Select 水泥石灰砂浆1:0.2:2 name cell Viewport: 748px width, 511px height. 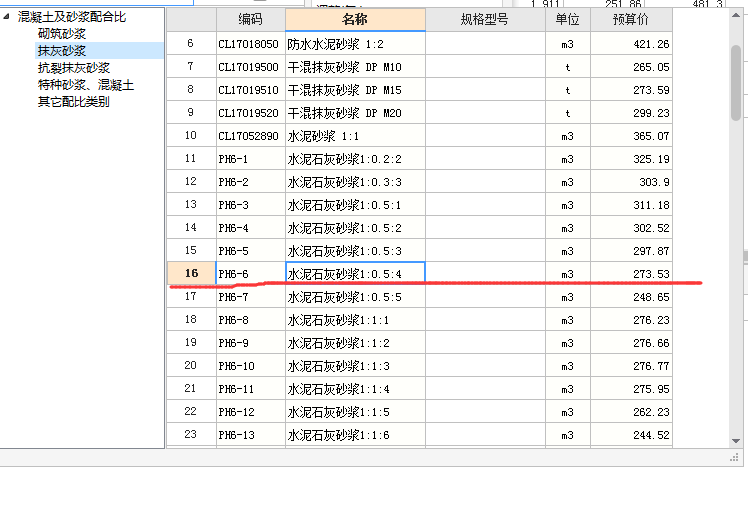(x=355, y=159)
